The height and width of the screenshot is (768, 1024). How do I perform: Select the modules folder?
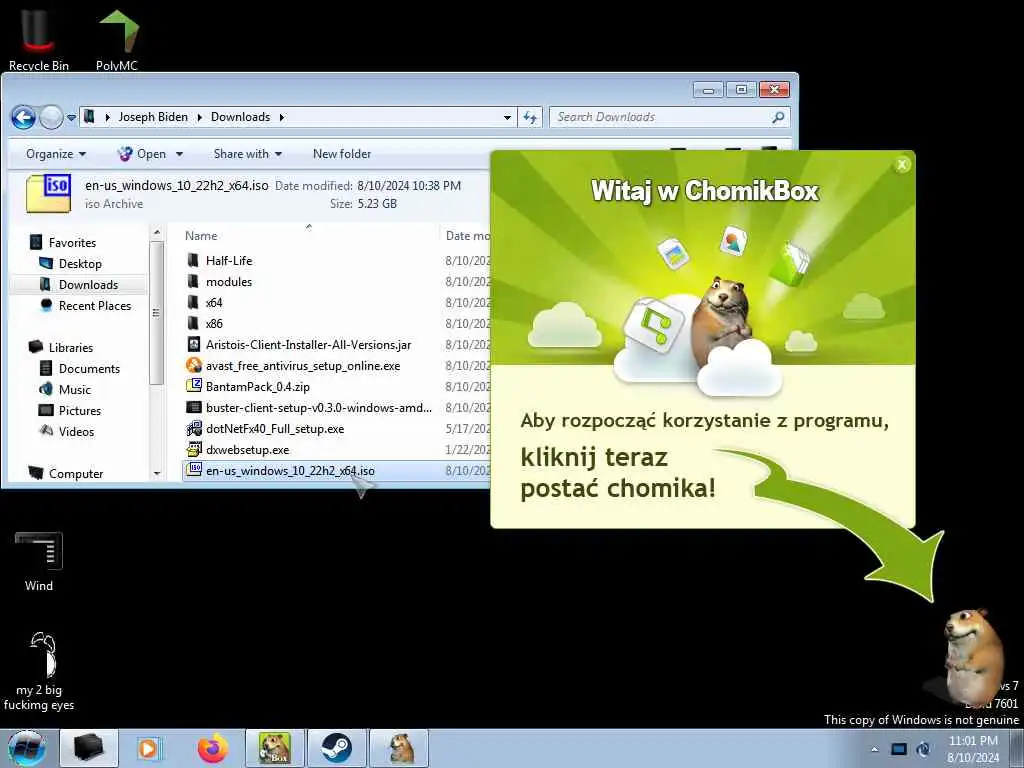tap(229, 281)
